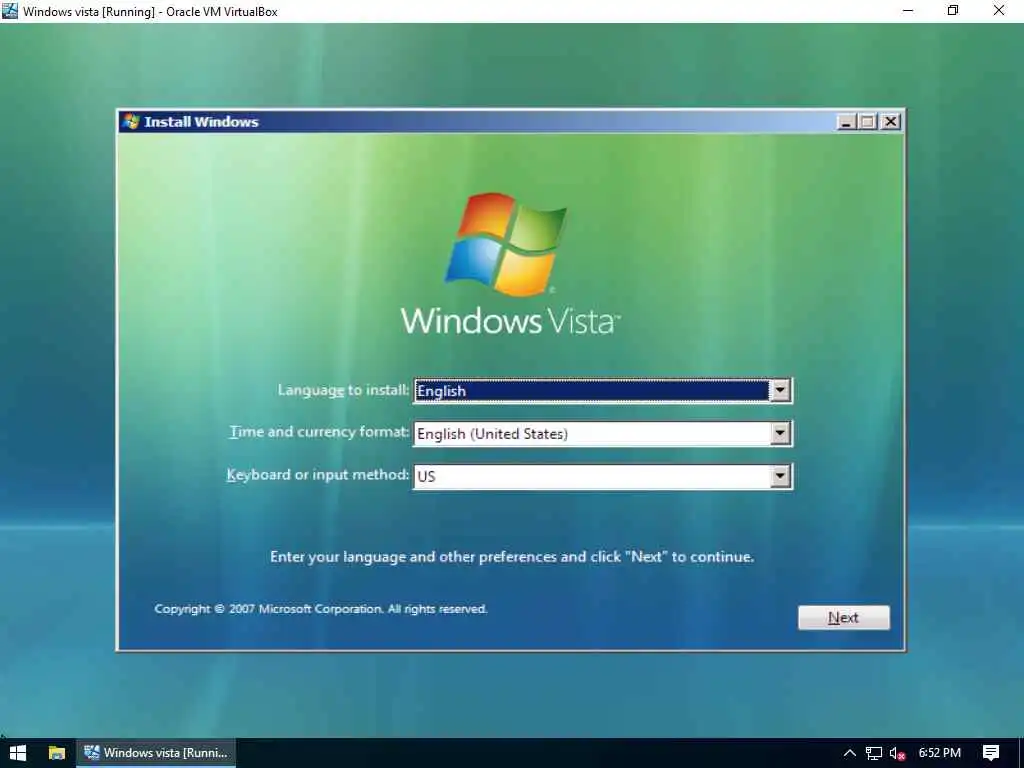This screenshot has height=768, width=1024.
Task: Minimize the Install Windows dialog
Action: coord(846,122)
